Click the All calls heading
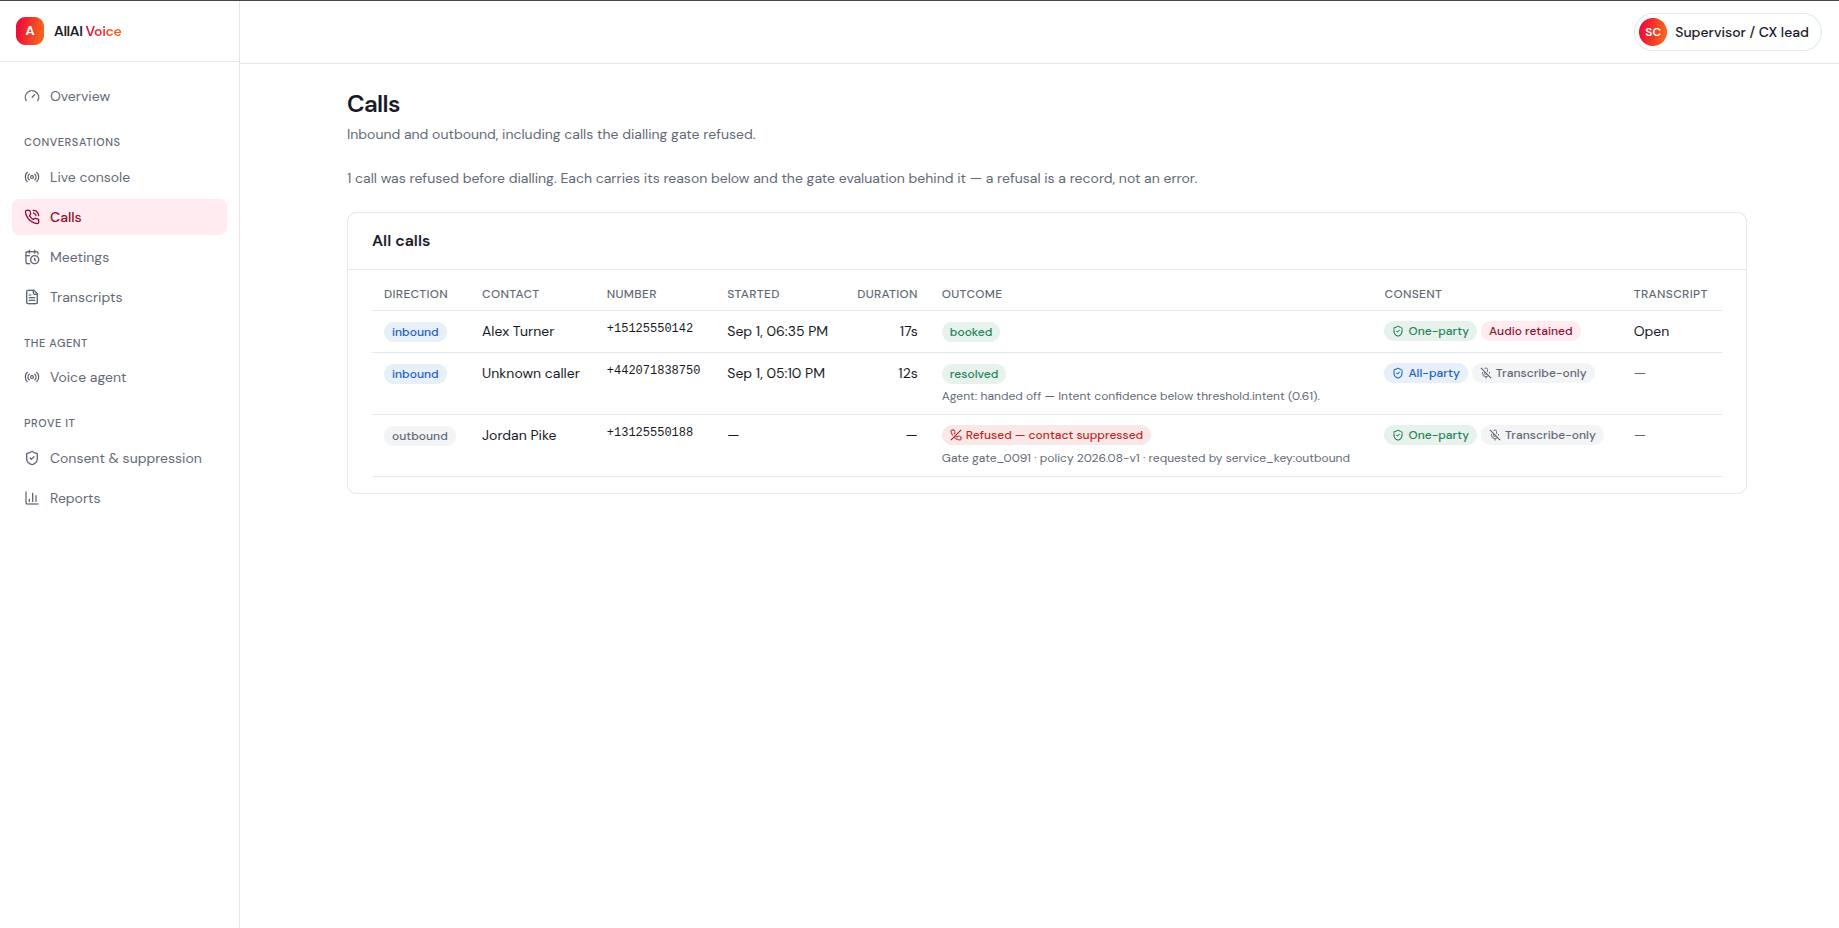This screenshot has width=1839, height=928. pyautogui.click(x=401, y=241)
